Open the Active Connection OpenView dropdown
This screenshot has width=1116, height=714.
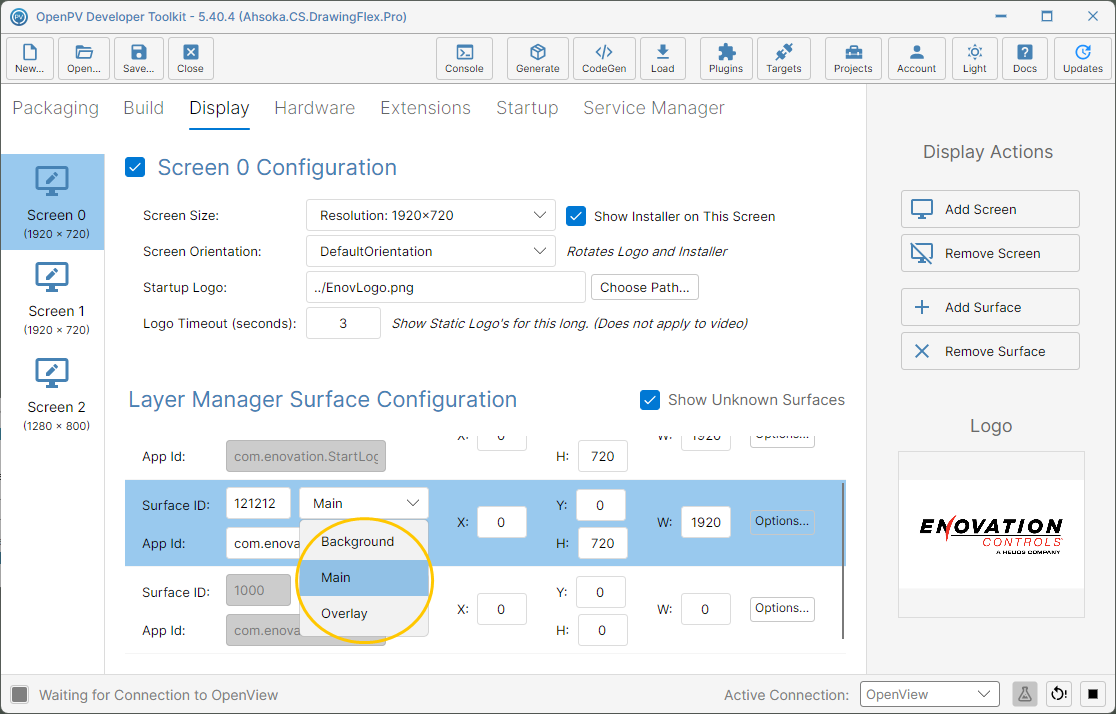click(x=929, y=694)
